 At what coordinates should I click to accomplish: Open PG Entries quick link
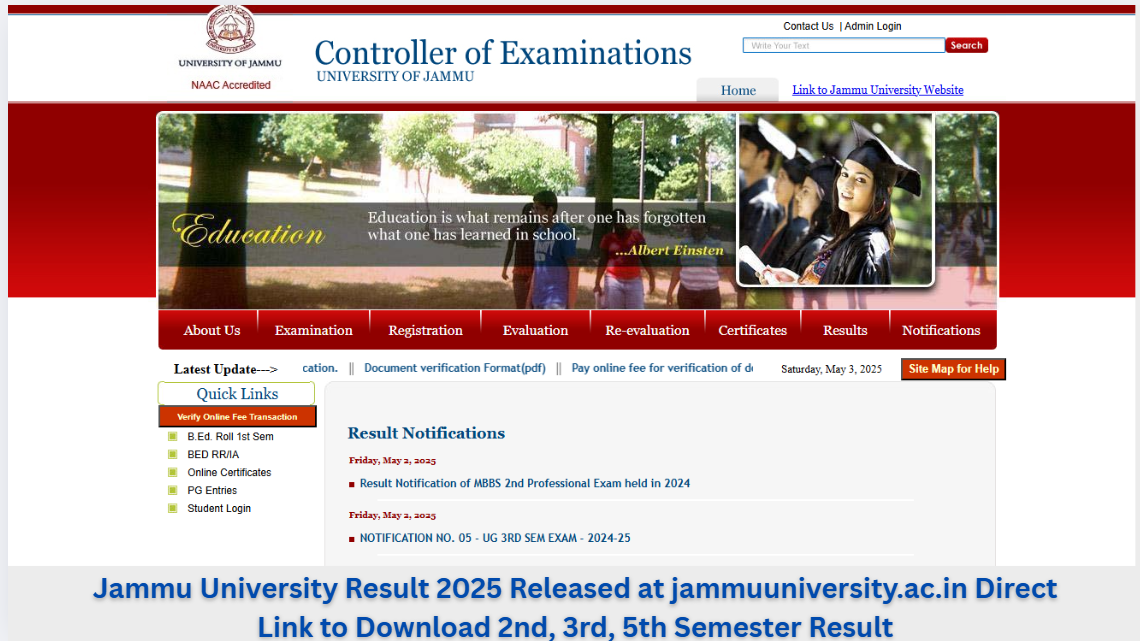click(x=212, y=491)
